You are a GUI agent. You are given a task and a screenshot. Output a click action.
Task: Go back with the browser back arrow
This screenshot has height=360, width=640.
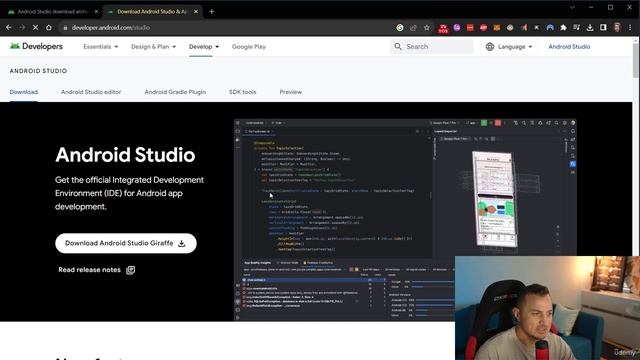(9, 27)
